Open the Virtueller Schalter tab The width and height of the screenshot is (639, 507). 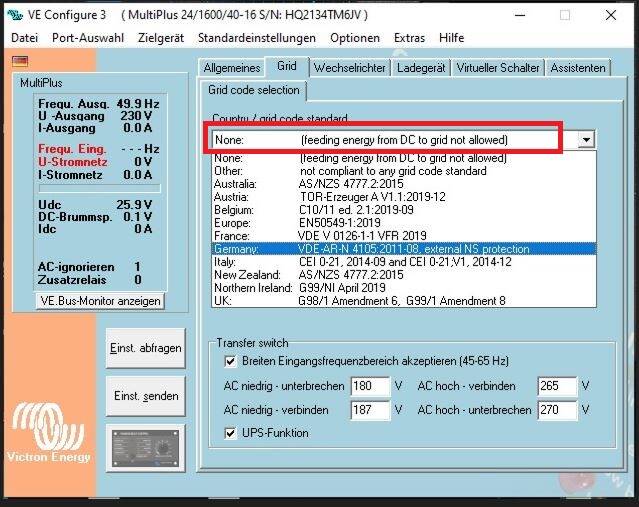coord(498,68)
